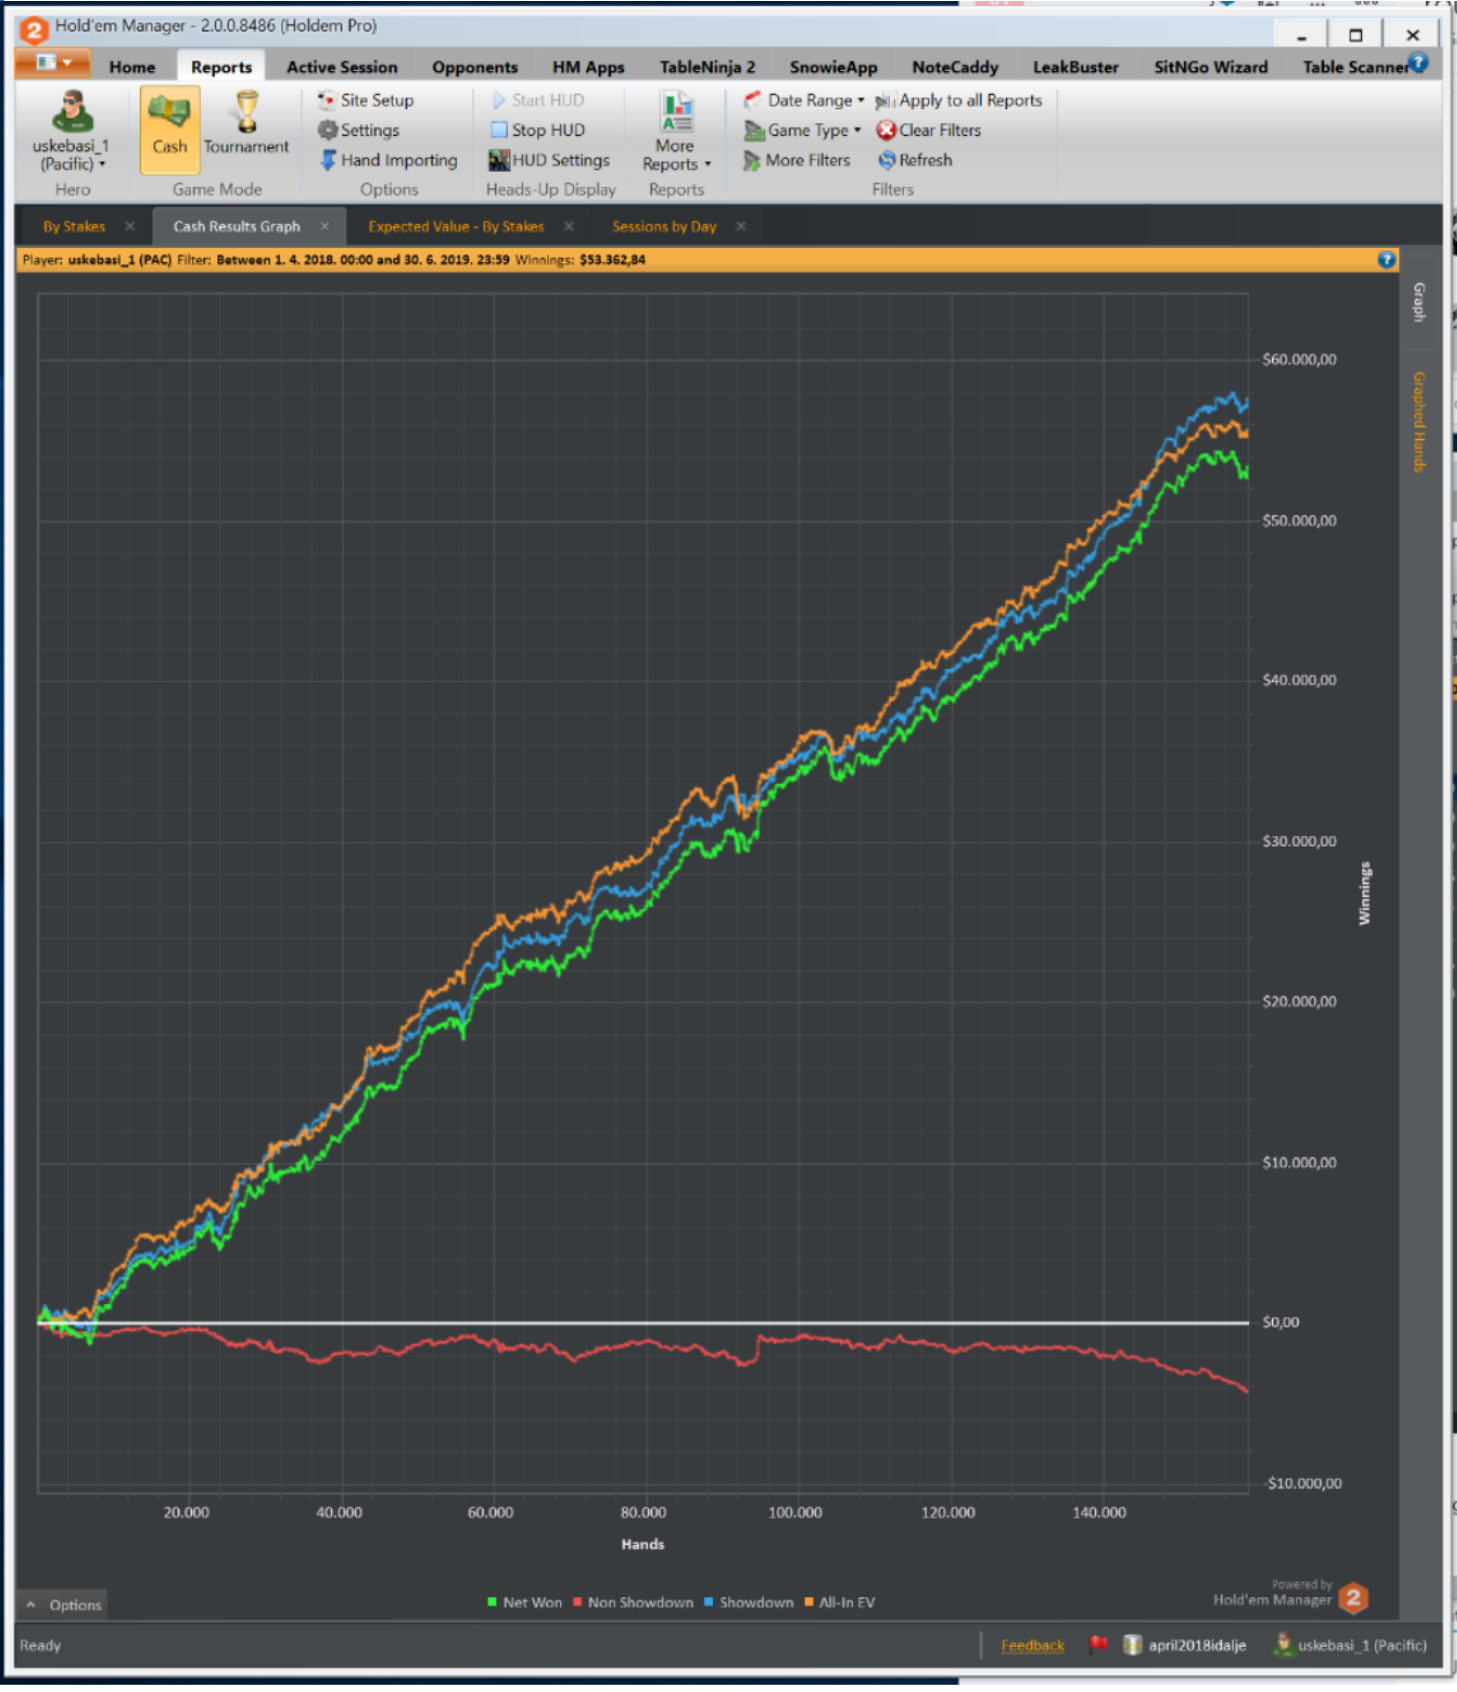Close the Cash Results Graph tab
The height and width of the screenshot is (1692, 1457).
click(325, 226)
